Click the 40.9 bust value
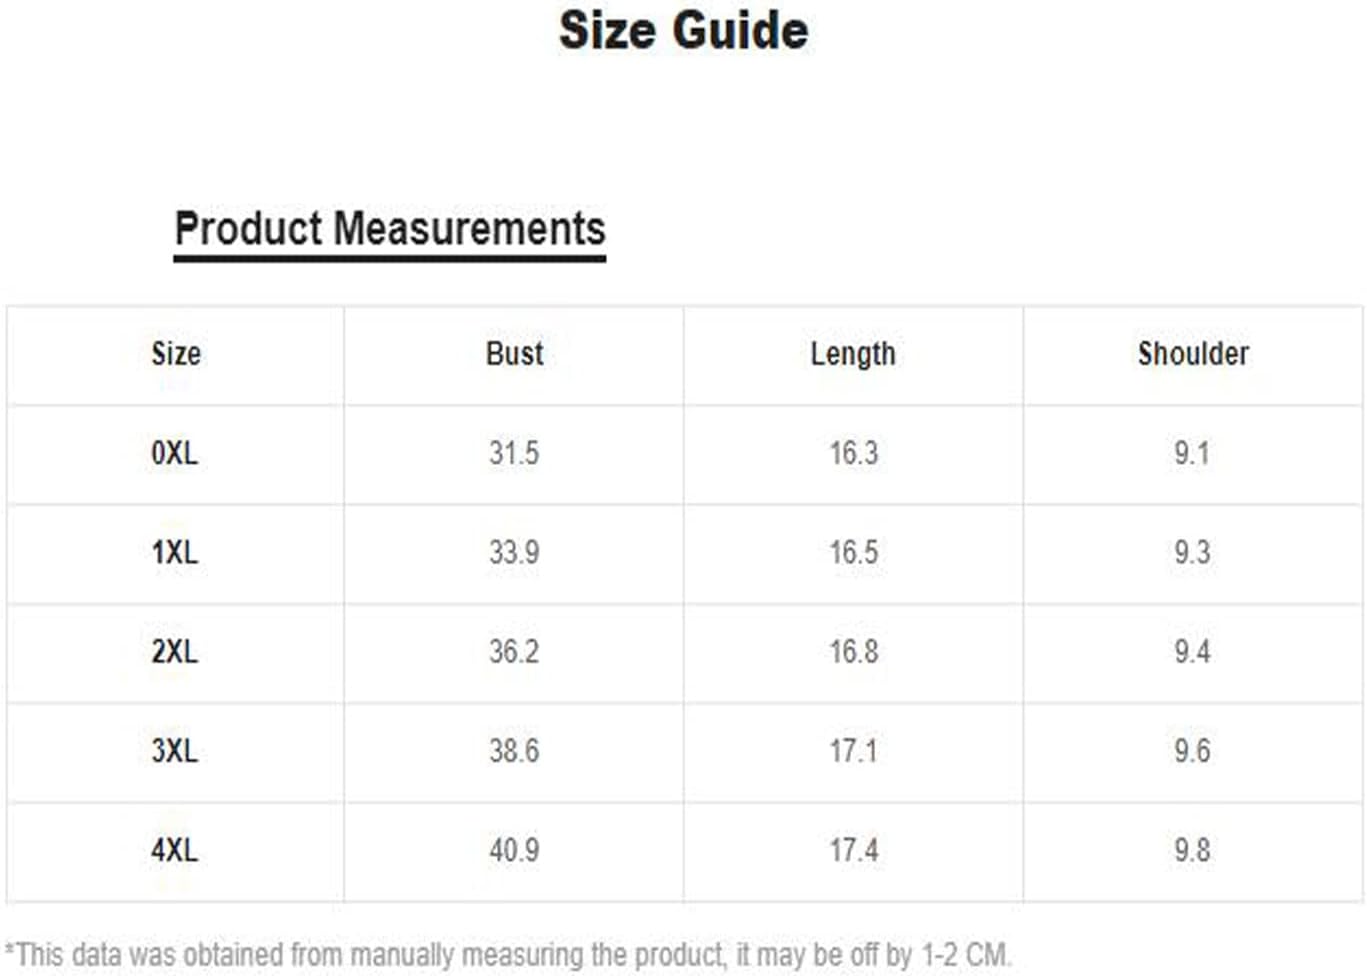 tap(514, 850)
